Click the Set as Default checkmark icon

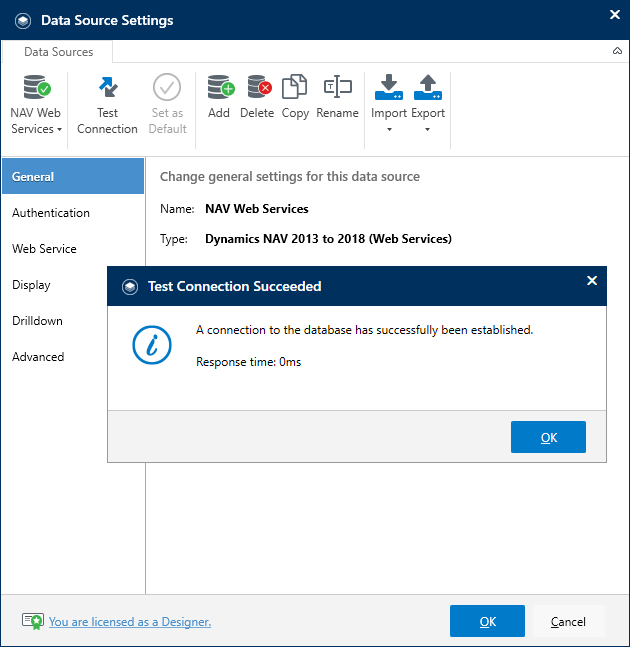tap(167, 87)
